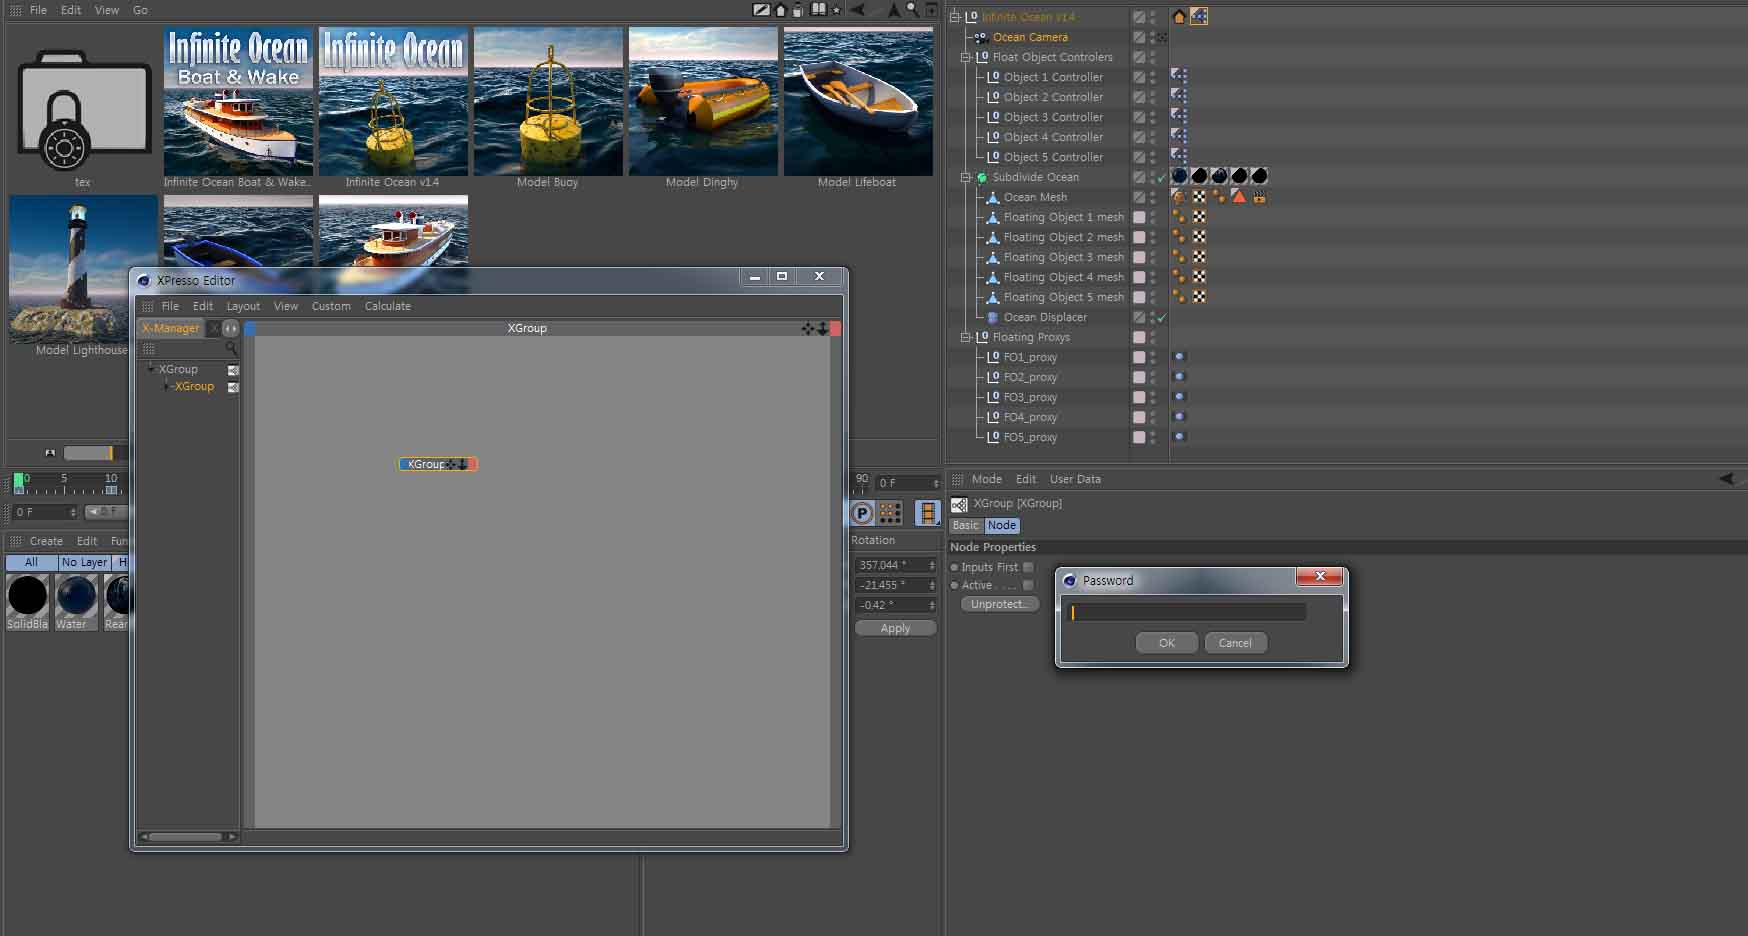Toggle visibility dots of Ocean Mesh
The height and width of the screenshot is (936, 1748).
pyautogui.click(x=1153, y=197)
